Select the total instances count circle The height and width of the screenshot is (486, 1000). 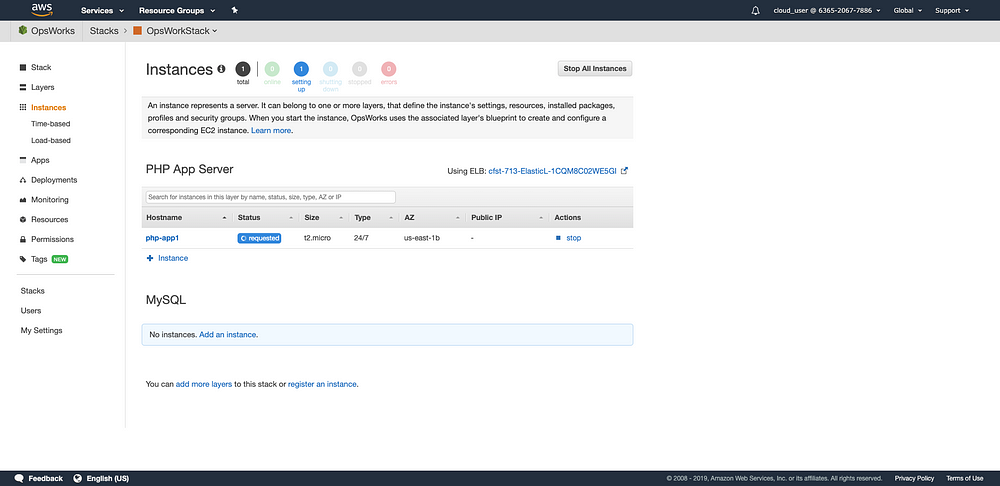coord(242,69)
